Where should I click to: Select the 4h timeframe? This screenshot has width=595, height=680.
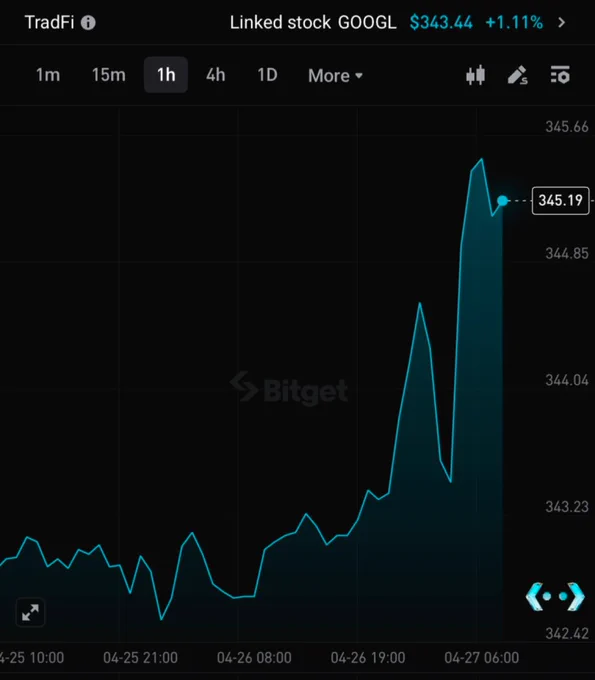216,75
